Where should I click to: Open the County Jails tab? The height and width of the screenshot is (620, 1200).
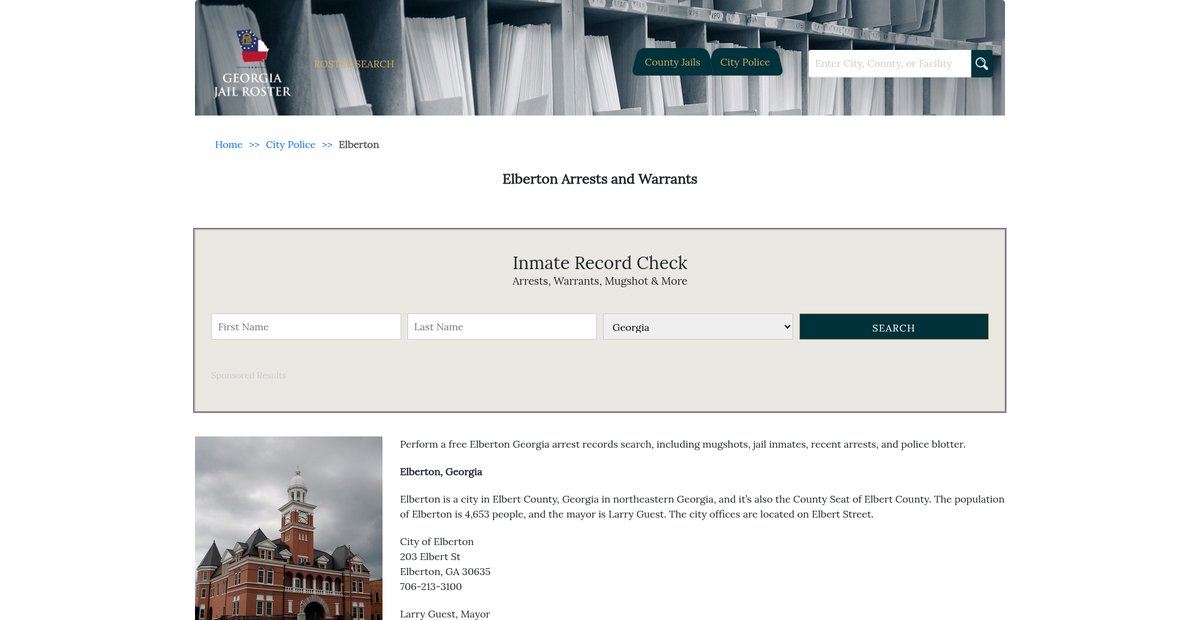point(672,62)
